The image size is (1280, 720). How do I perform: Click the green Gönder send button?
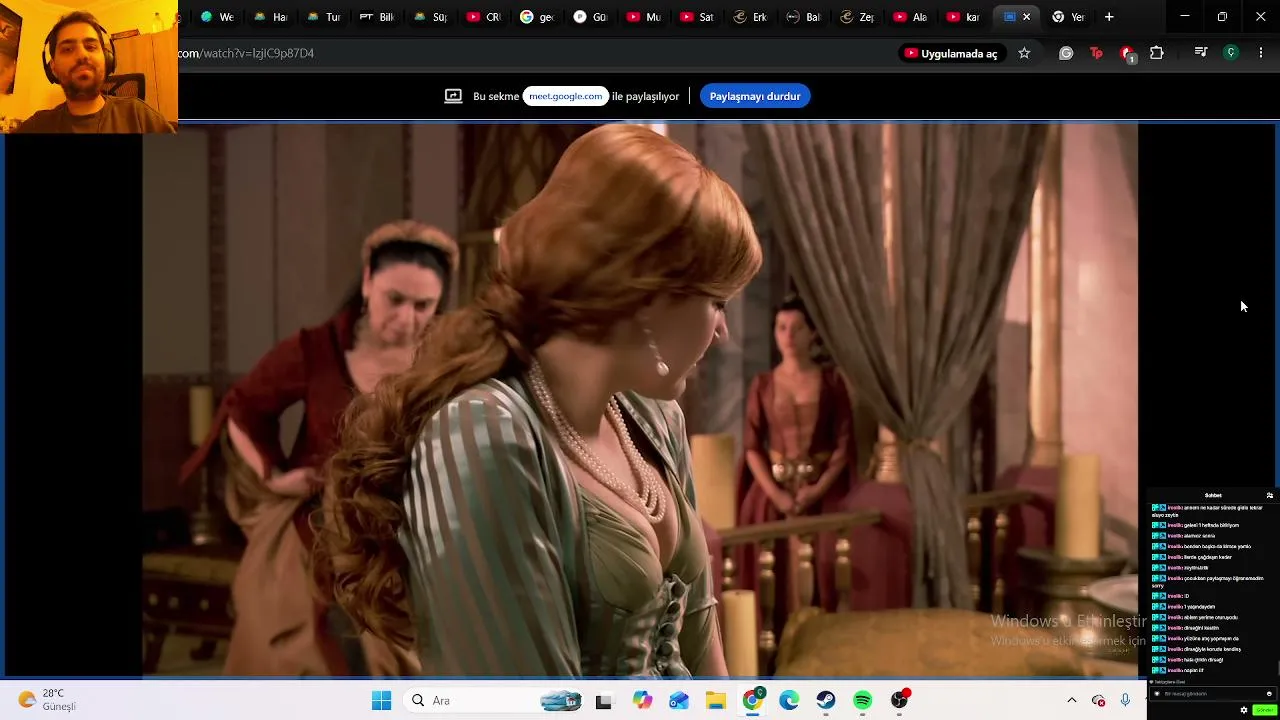tap(1263, 710)
